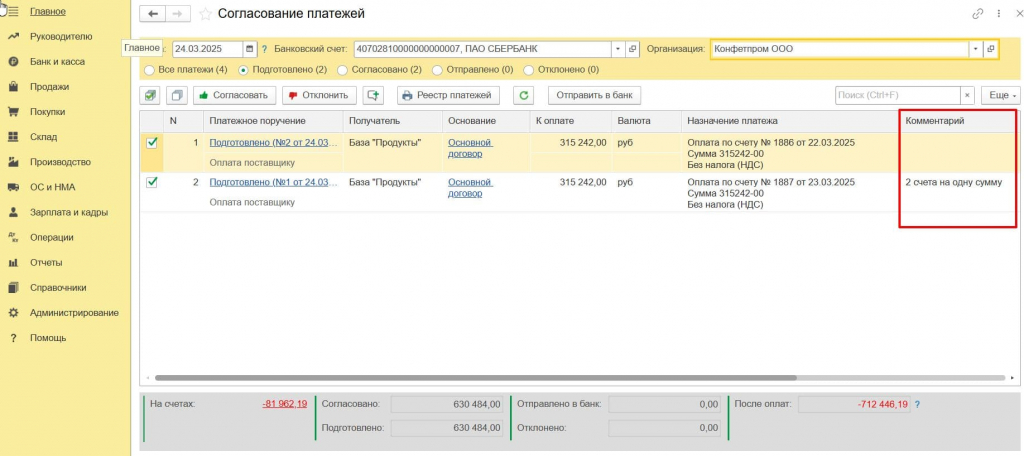Open the selected bank account card
The height and width of the screenshot is (456, 1024).
pos(632,49)
